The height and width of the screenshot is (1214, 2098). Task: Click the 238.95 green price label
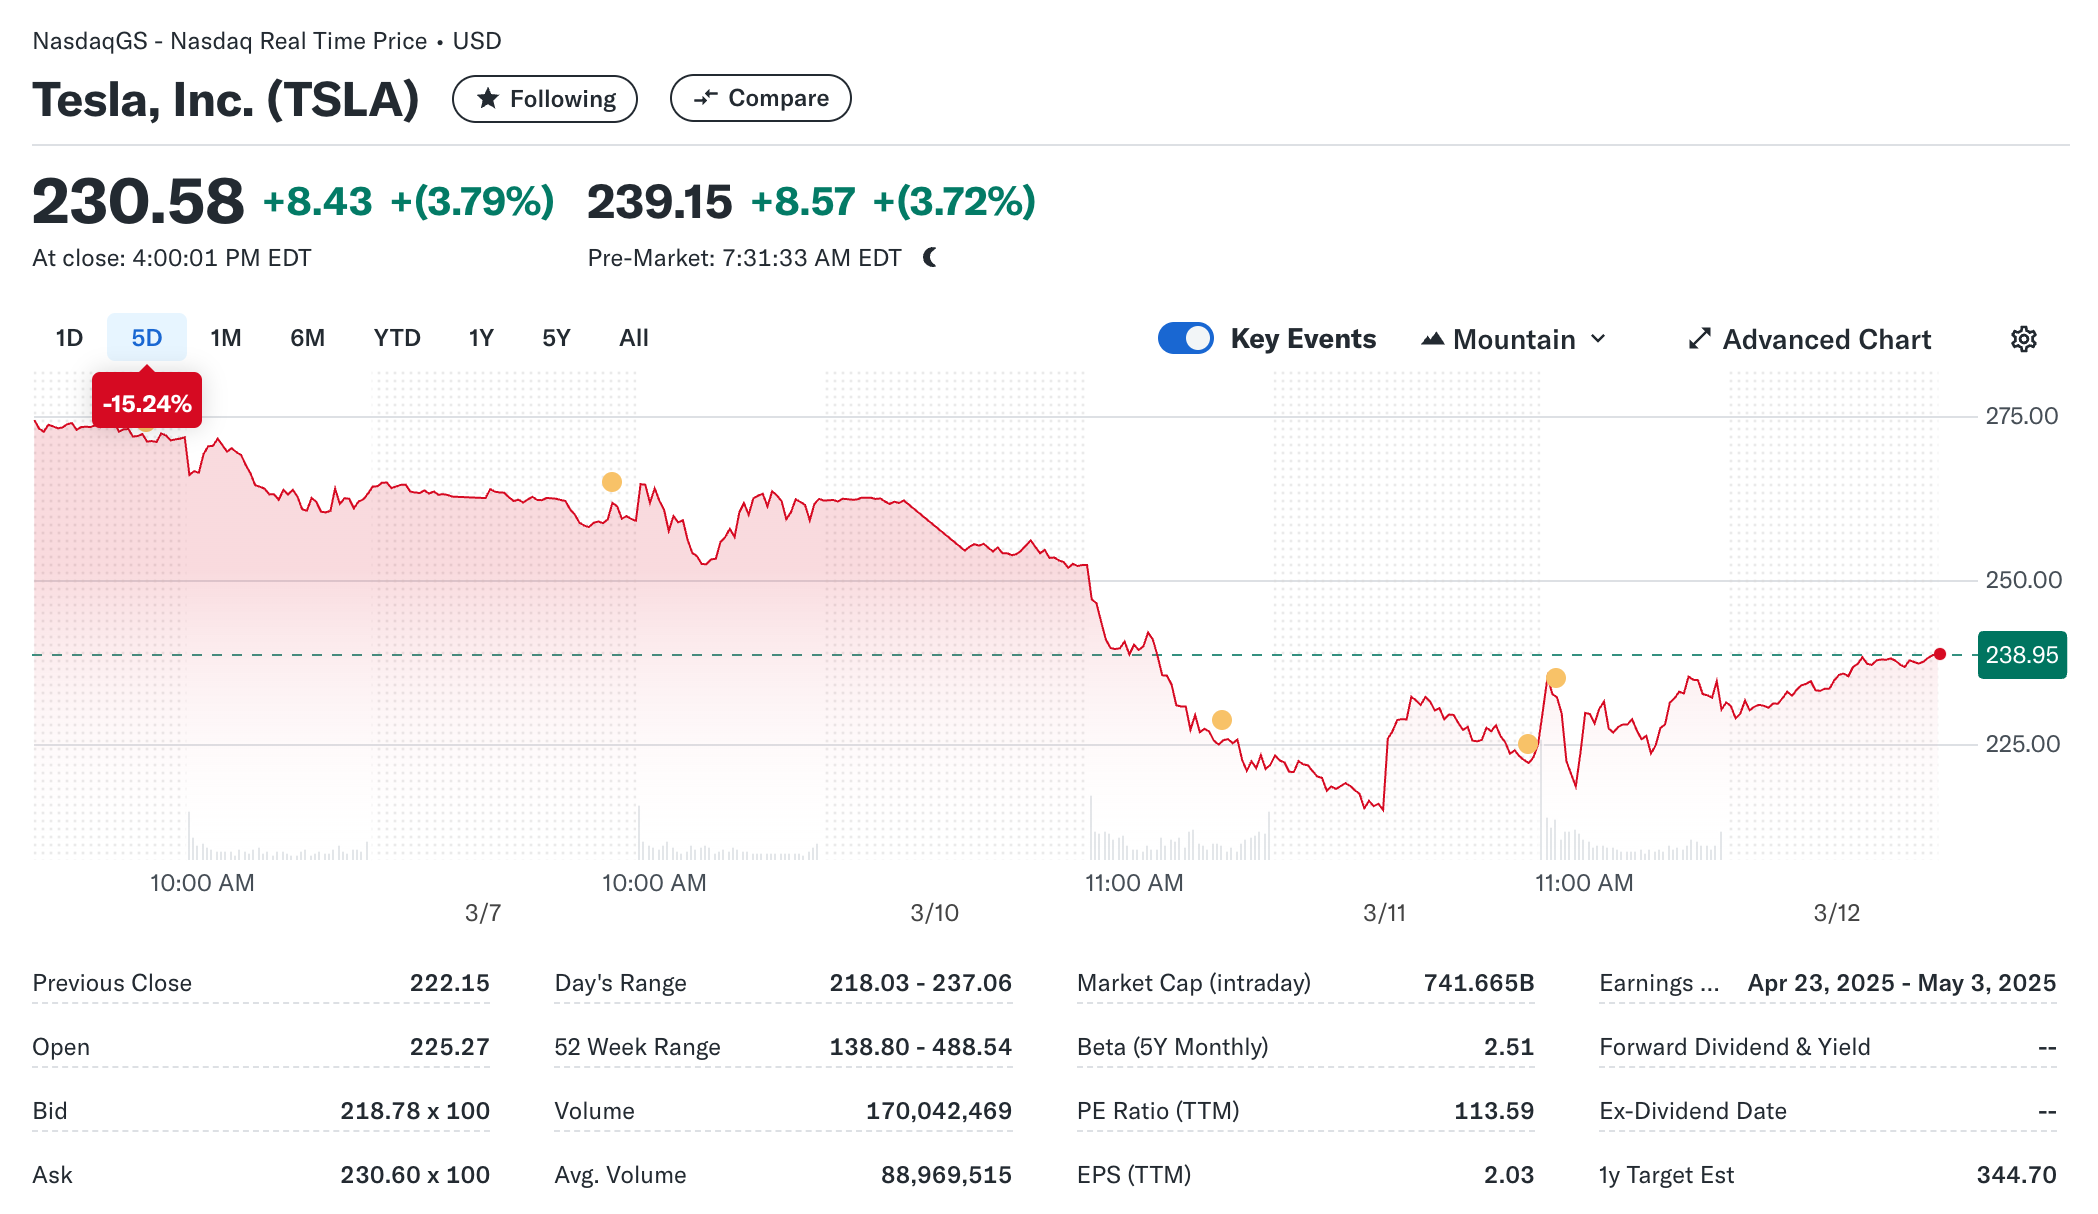pyautogui.click(x=2021, y=655)
